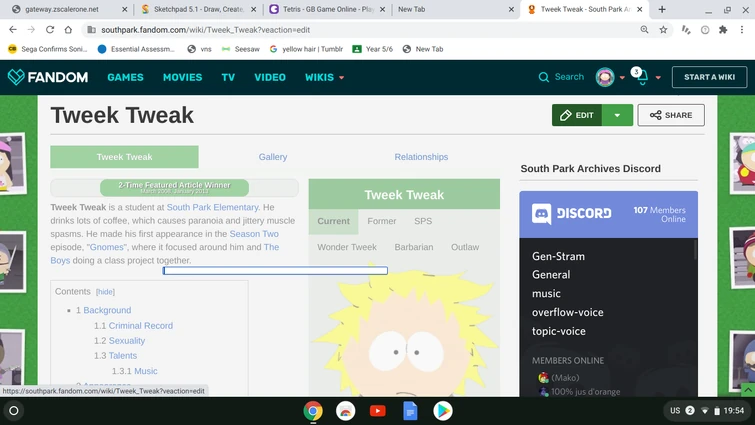755x425 pixels.
Task: Open TV in Fandom navigation
Action: pyautogui.click(x=228, y=77)
